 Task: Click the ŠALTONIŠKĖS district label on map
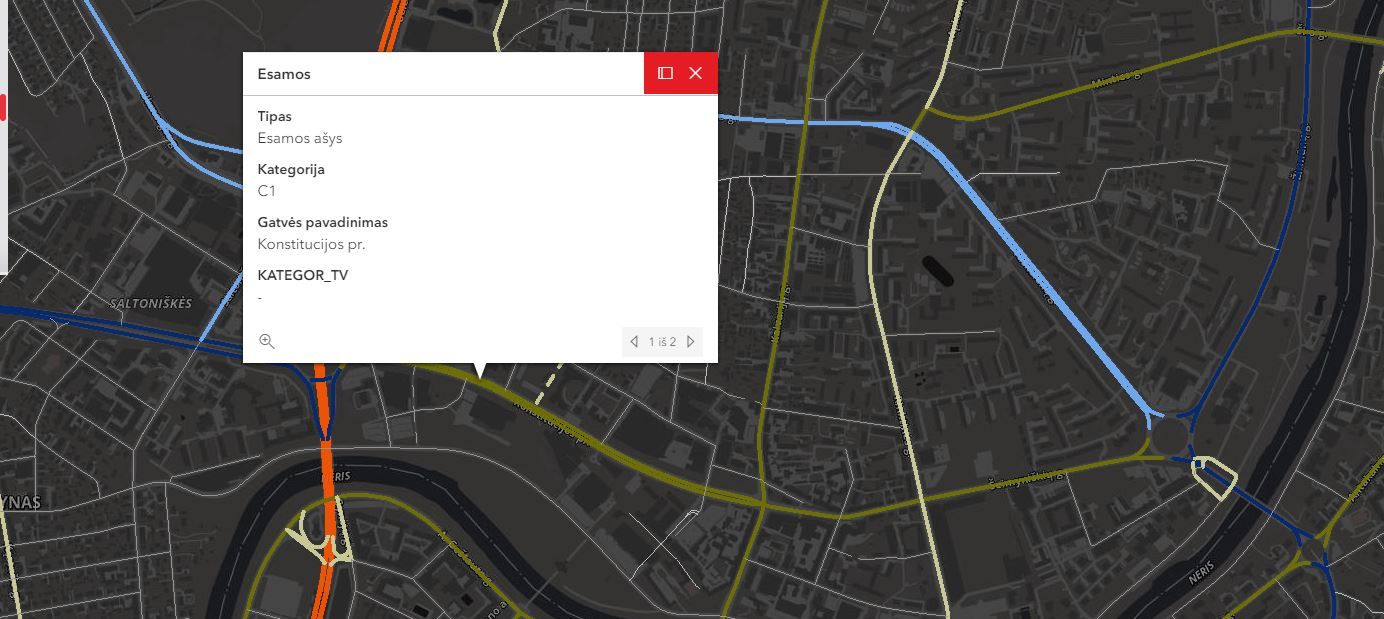pyautogui.click(x=151, y=303)
